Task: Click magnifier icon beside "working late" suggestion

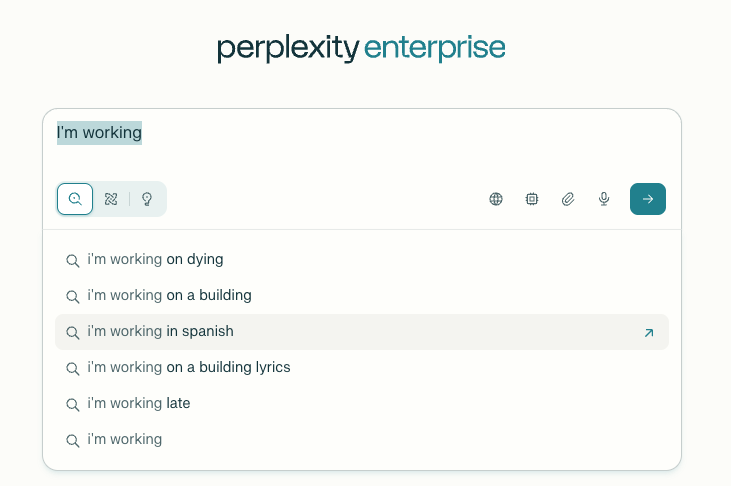Action: point(73,404)
